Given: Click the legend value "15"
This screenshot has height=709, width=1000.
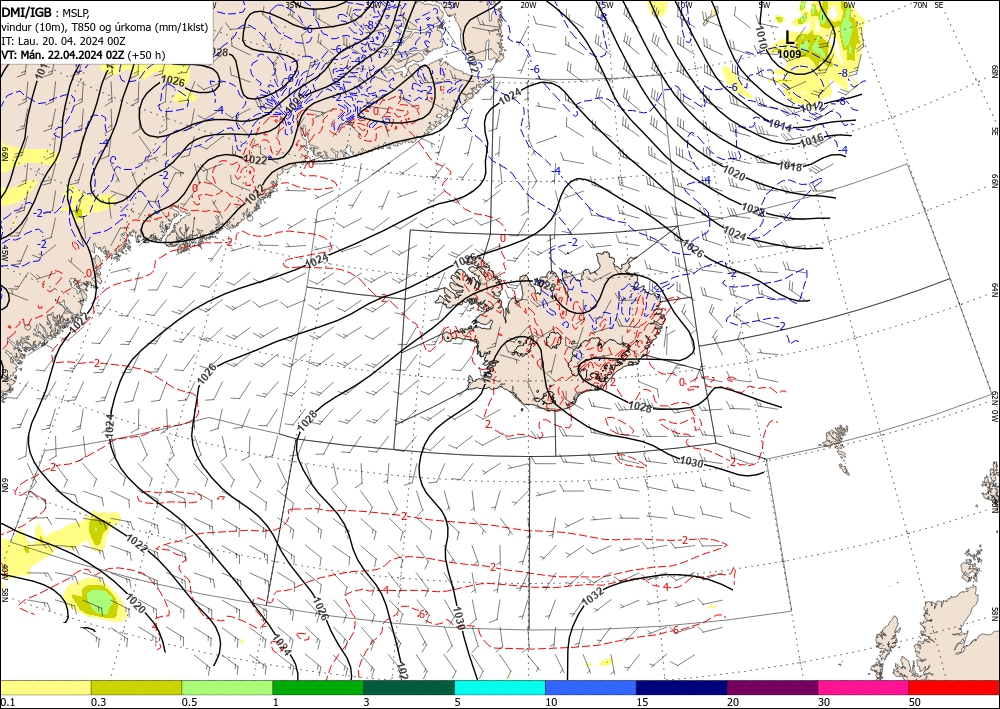Looking at the screenshot, I should pyautogui.click(x=642, y=702).
